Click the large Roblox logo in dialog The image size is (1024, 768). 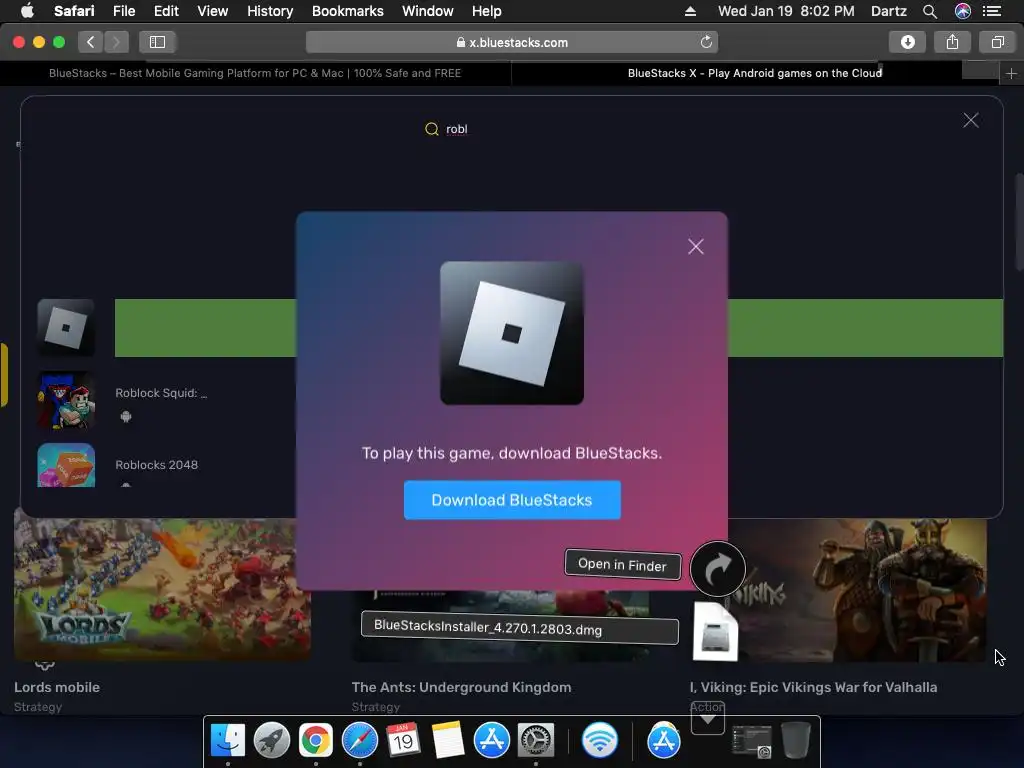pos(512,333)
